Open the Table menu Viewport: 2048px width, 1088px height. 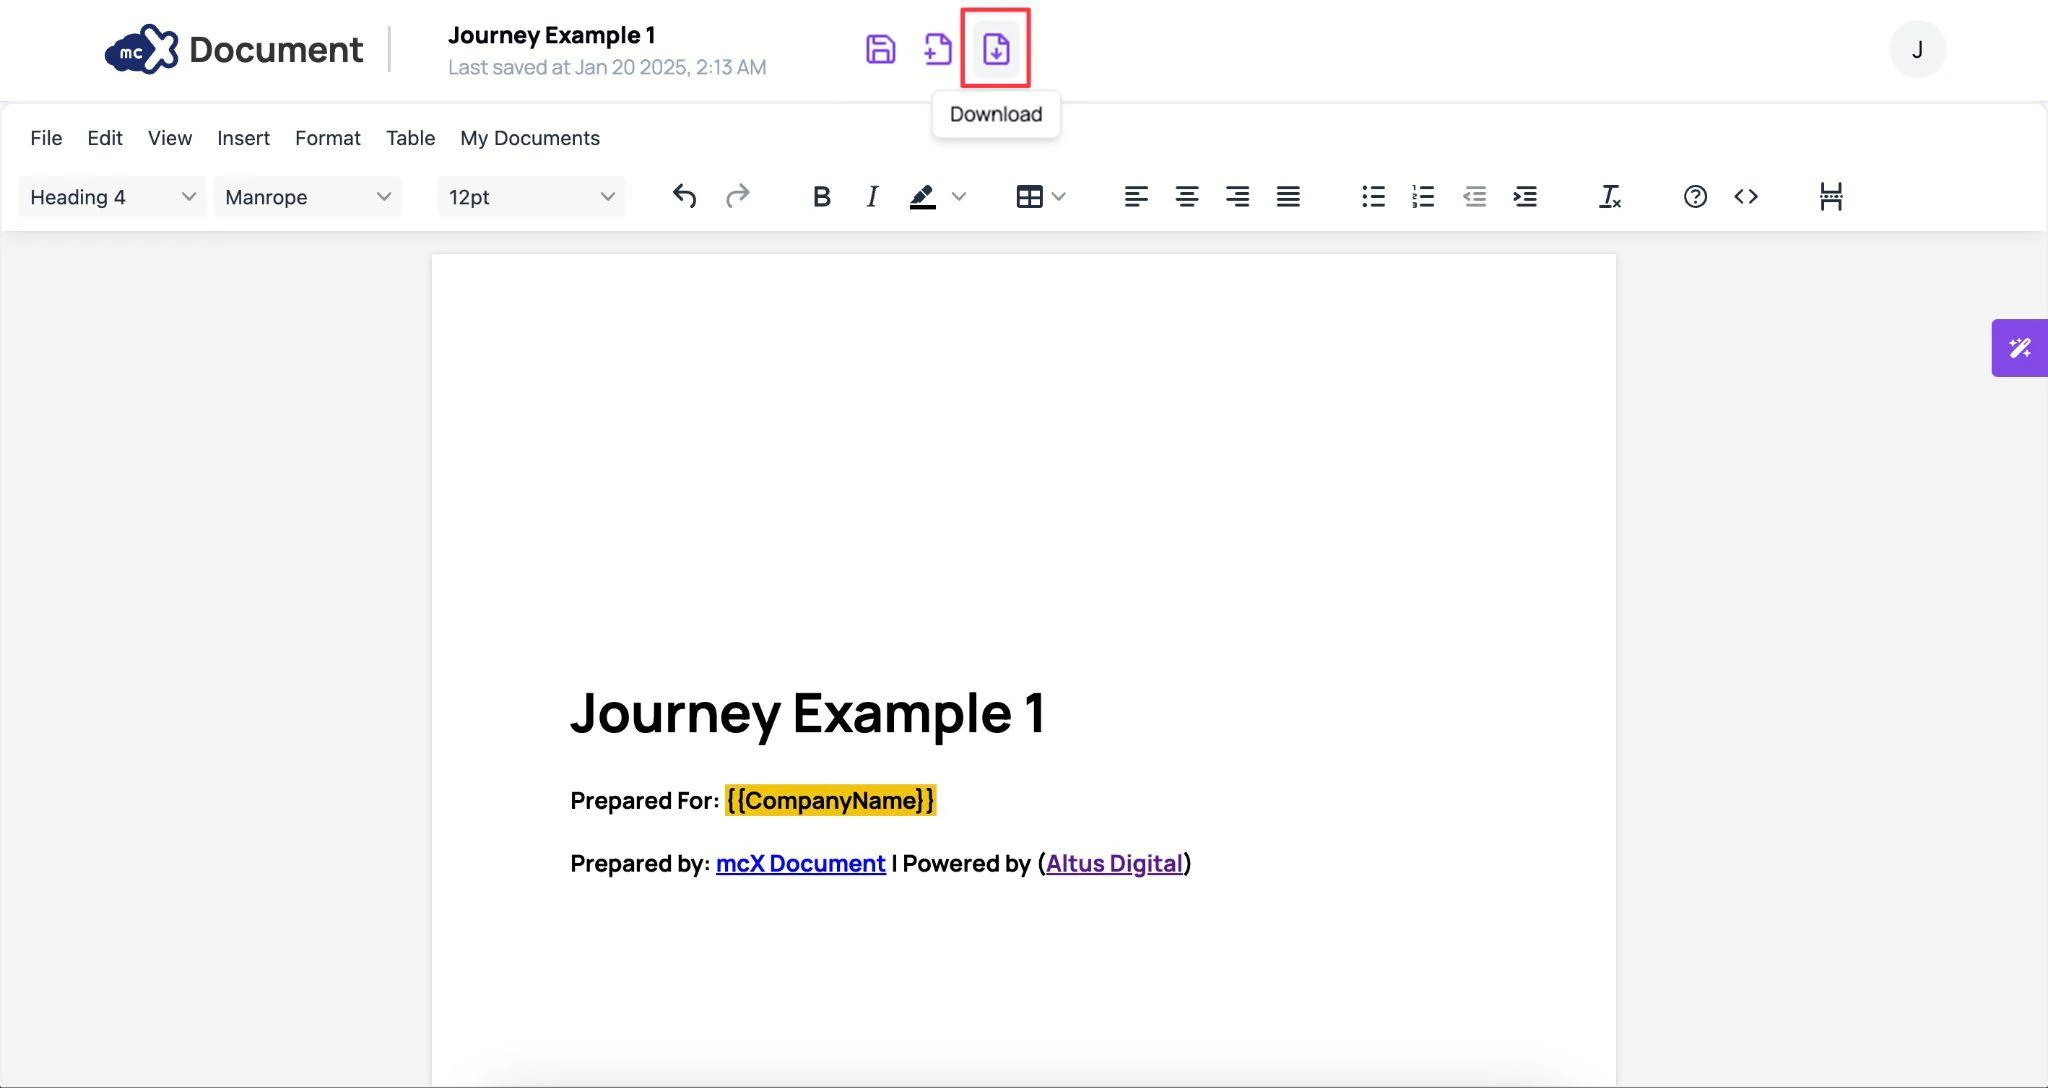pos(410,138)
